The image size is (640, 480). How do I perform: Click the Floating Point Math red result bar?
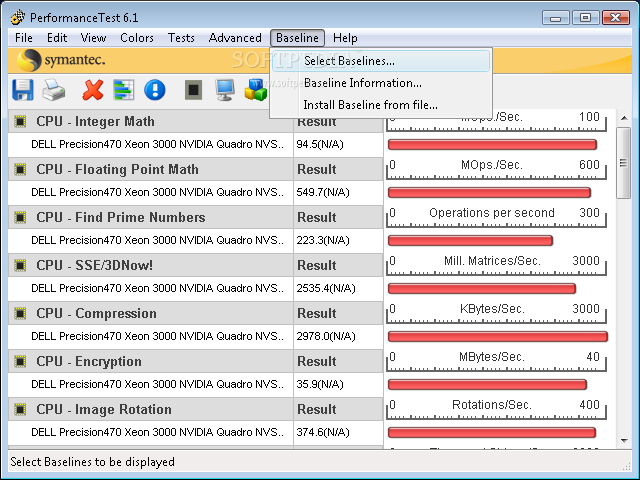pyautogui.click(x=489, y=192)
